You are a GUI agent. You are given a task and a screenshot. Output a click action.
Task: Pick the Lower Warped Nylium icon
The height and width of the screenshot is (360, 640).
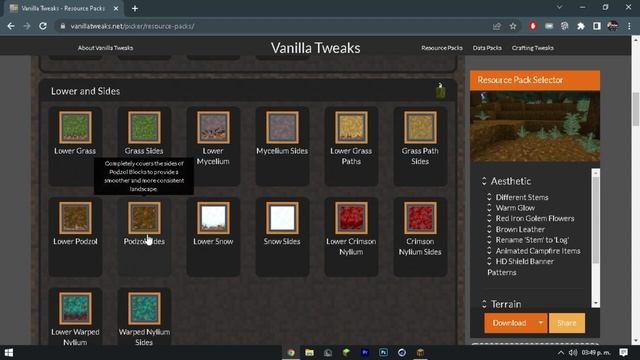[x=75, y=309]
